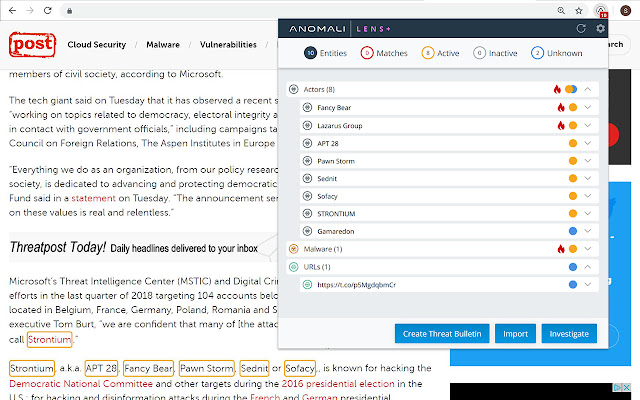
Task: Click the Lazarus Group actor icon
Action: (x=307, y=126)
